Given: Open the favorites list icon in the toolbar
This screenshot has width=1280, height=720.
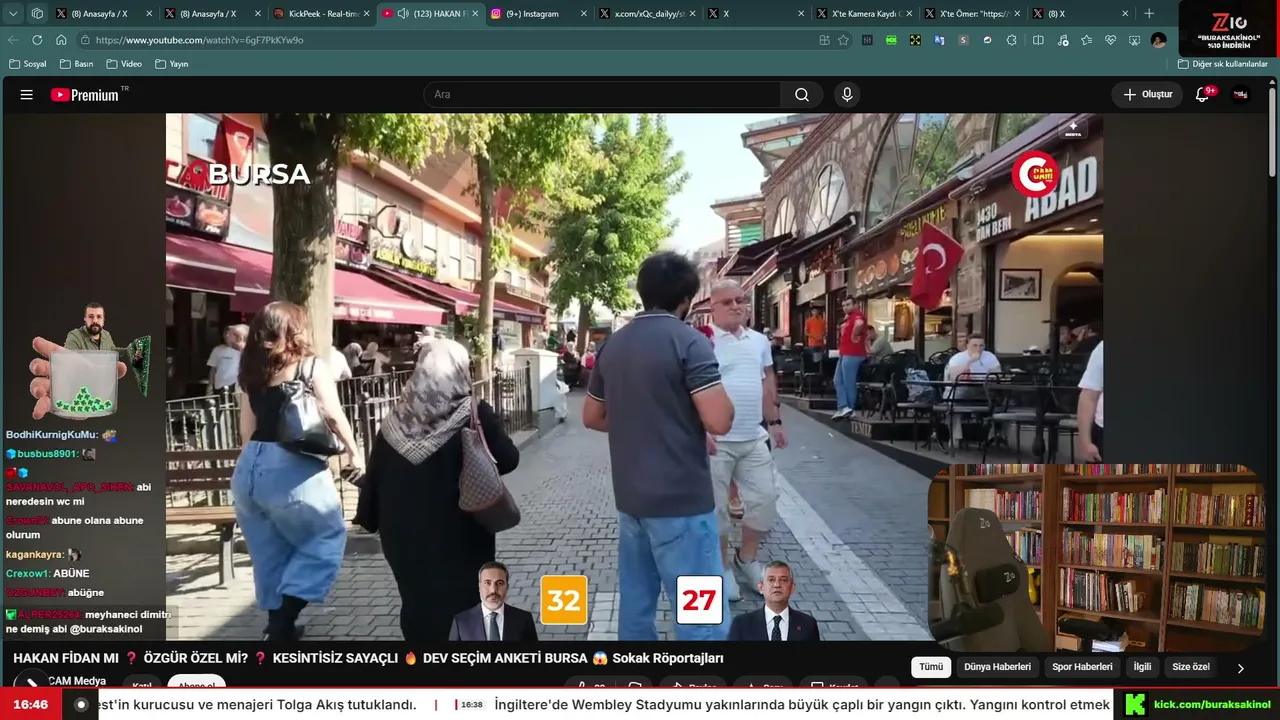Looking at the screenshot, I should pos(1086,40).
